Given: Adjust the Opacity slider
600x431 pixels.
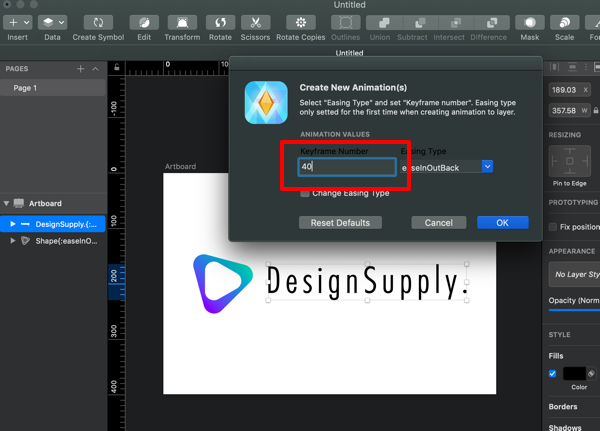Looking at the screenshot, I should tap(574, 310).
